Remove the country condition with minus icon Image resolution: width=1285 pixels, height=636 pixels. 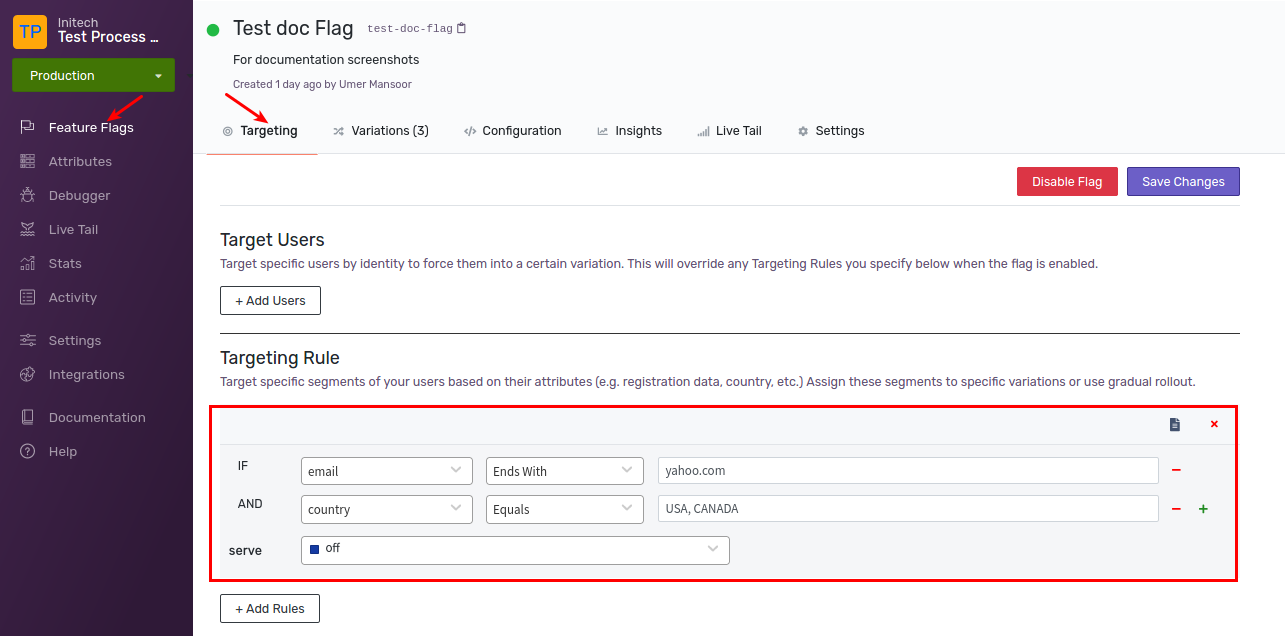click(1176, 509)
